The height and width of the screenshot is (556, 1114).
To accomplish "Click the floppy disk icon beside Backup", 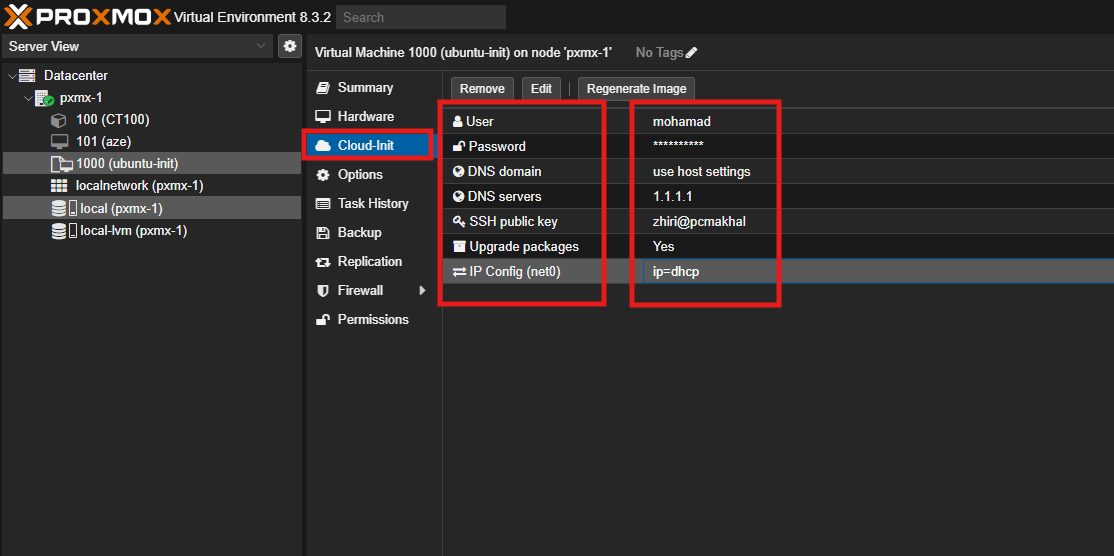I will (323, 233).
